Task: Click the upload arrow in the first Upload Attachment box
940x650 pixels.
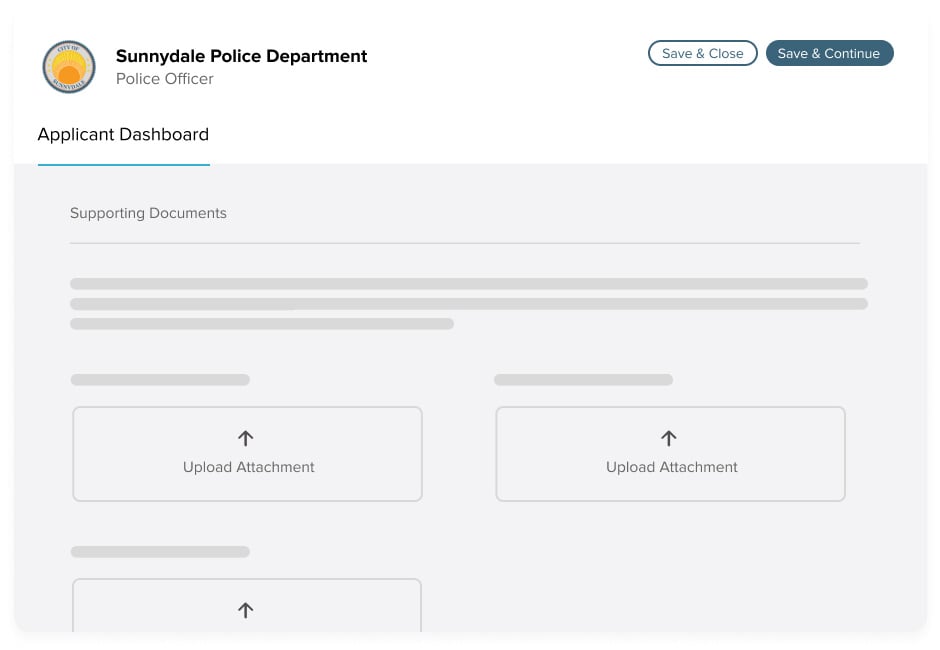Action: [246, 438]
